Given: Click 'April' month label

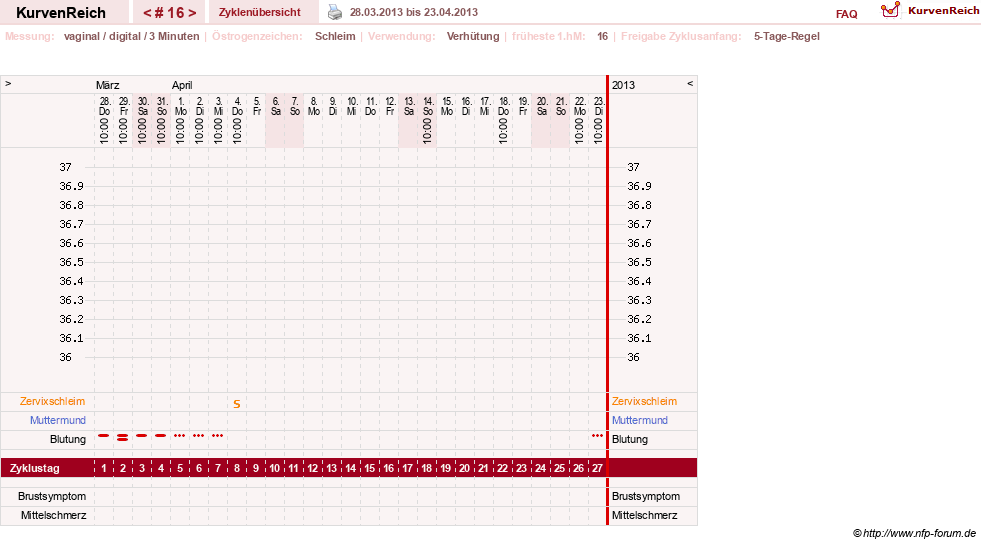Looking at the screenshot, I should point(182,85).
